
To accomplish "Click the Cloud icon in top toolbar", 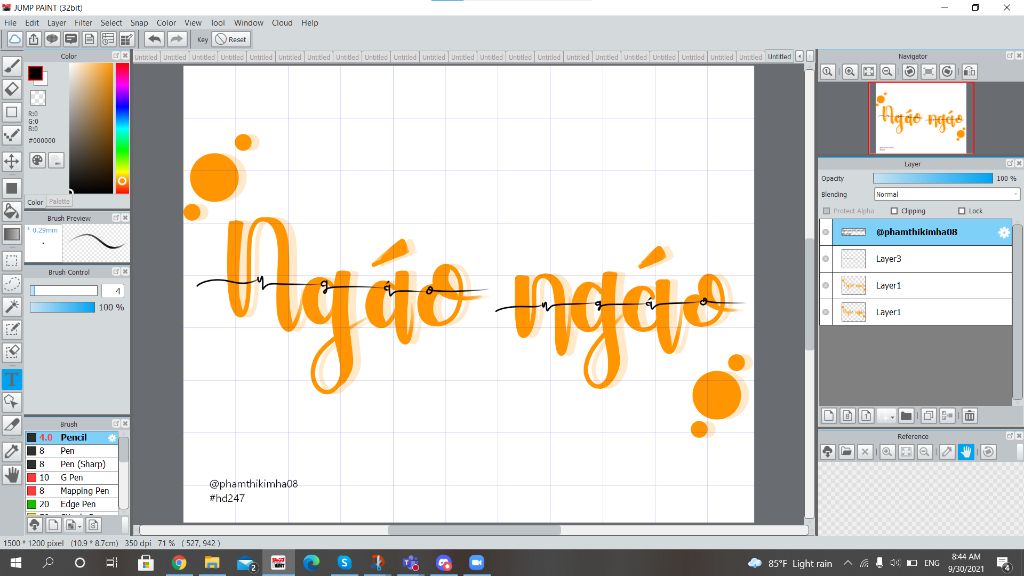I will tap(14, 39).
